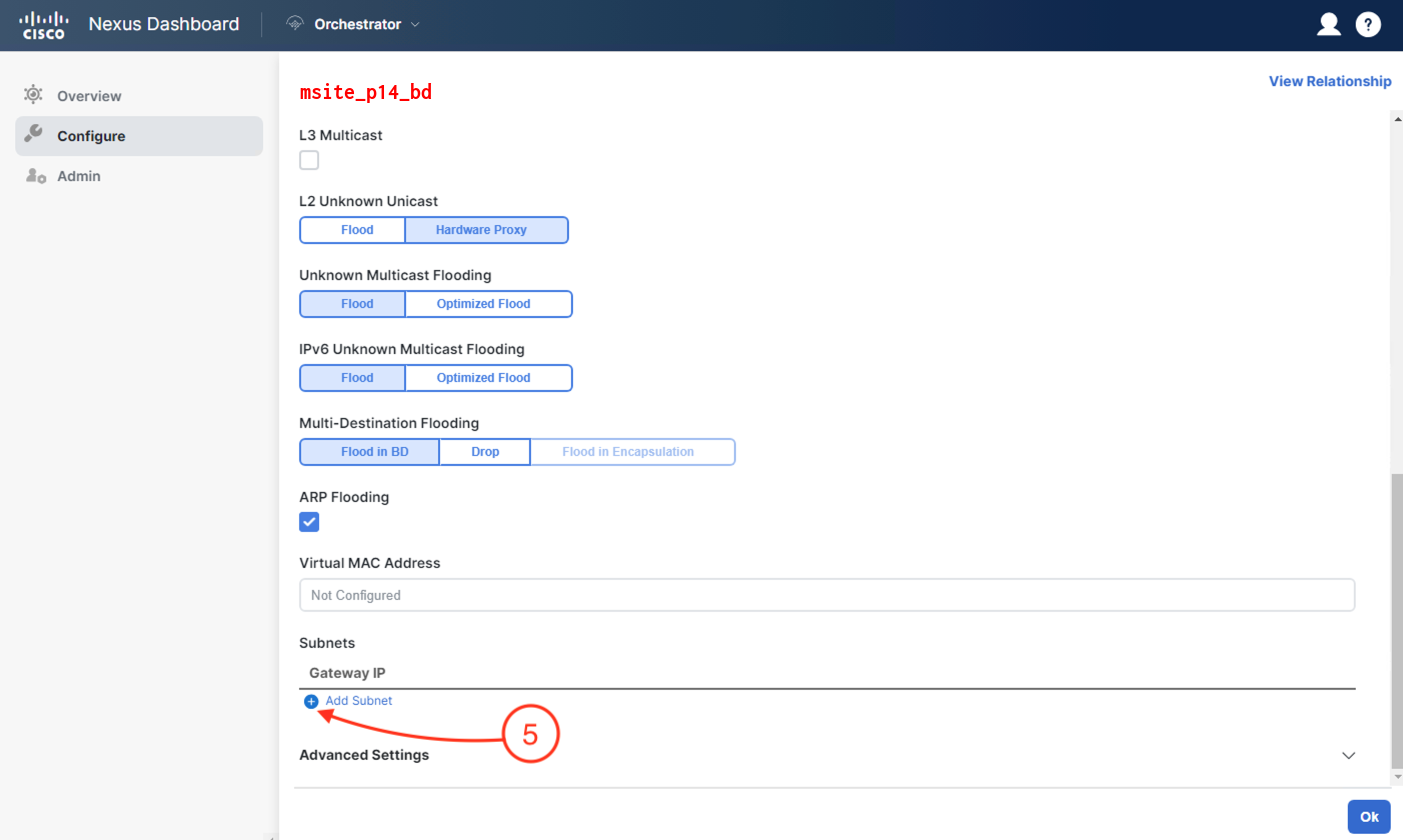
Task: Open the user profile icon
Action: (1328, 25)
